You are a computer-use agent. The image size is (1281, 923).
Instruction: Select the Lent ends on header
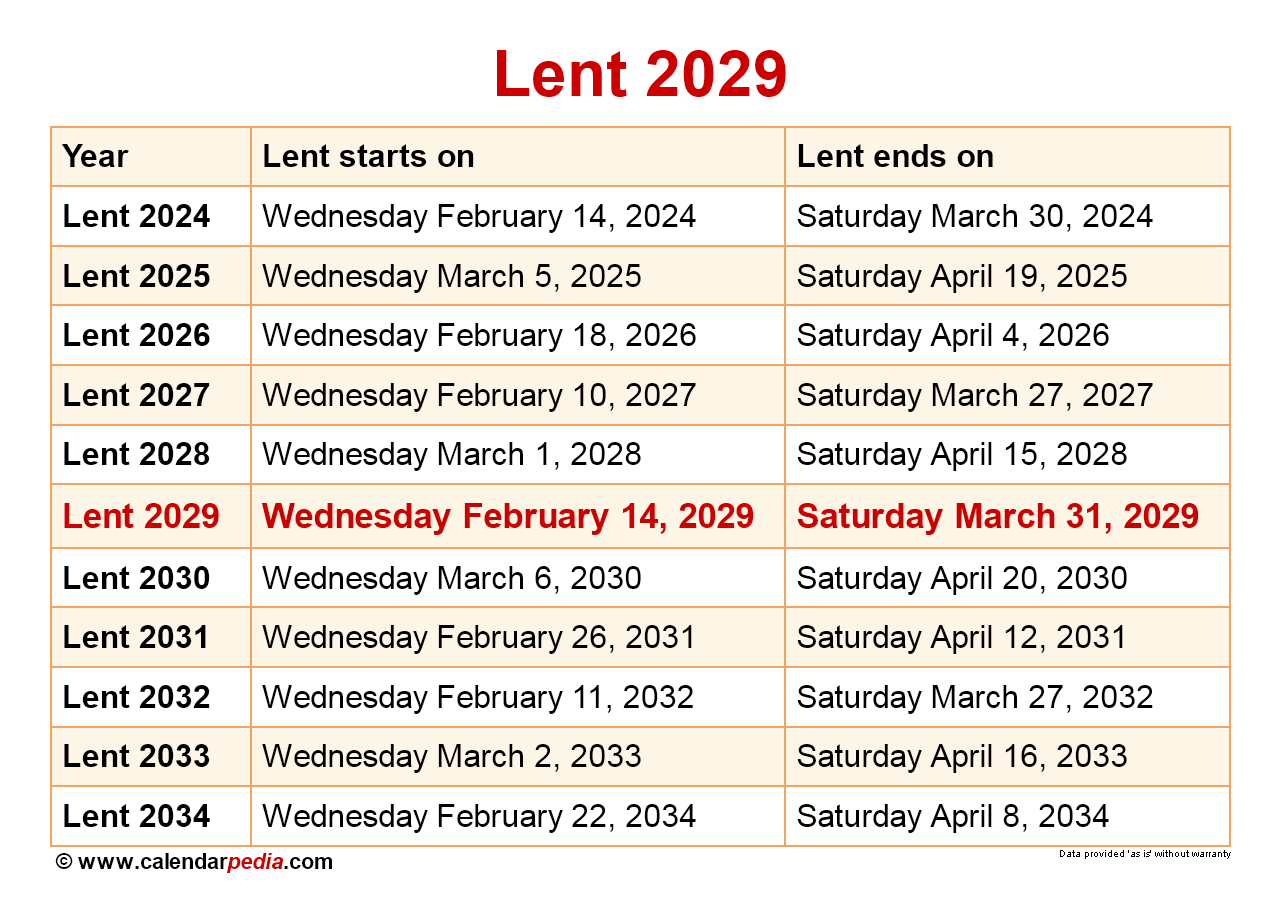tap(895, 156)
